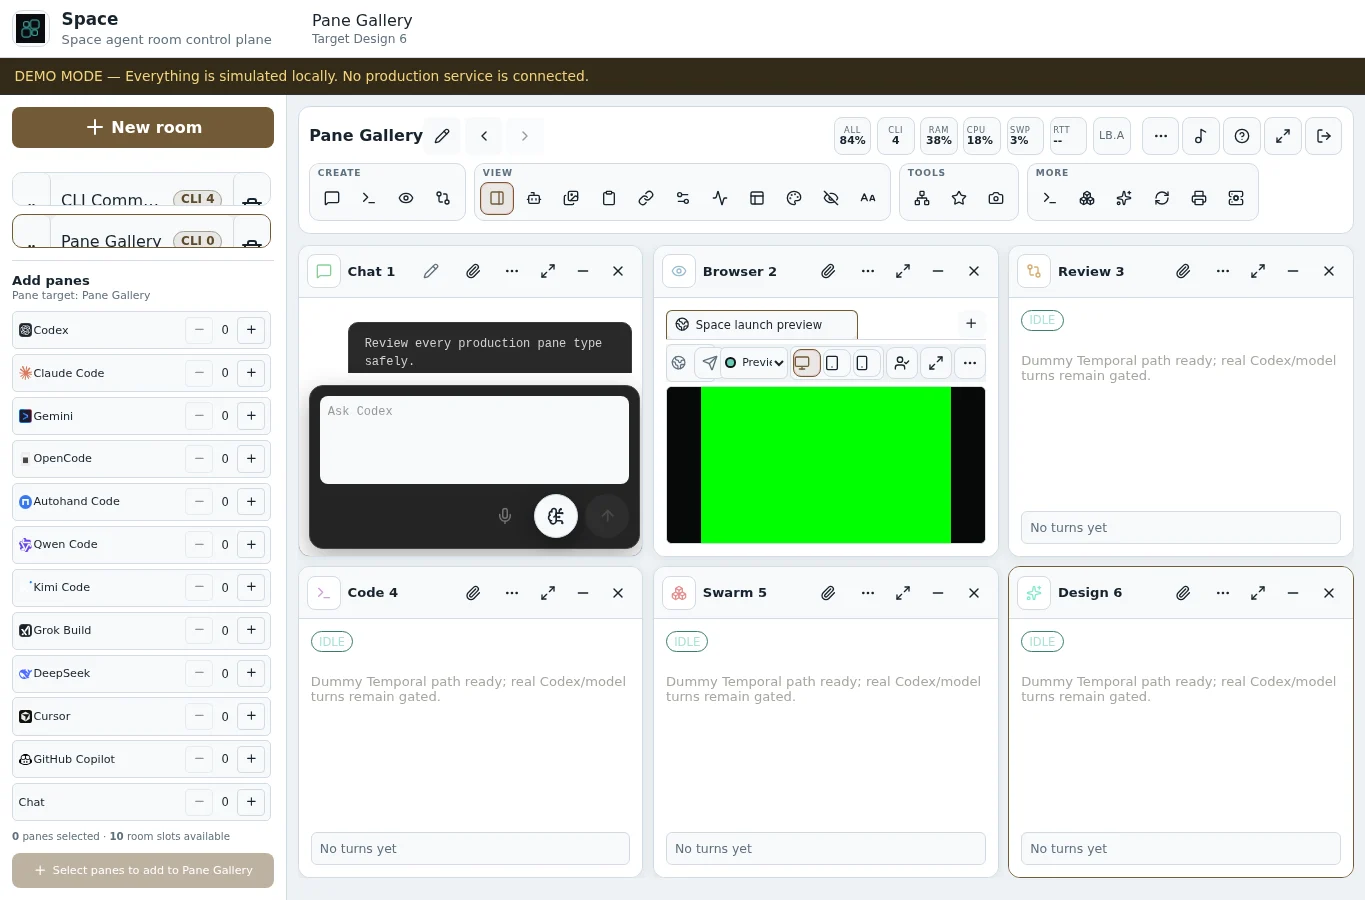The width and height of the screenshot is (1365, 900).
Task: Toggle the split panel layout view button
Action: (x=497, y=198)
